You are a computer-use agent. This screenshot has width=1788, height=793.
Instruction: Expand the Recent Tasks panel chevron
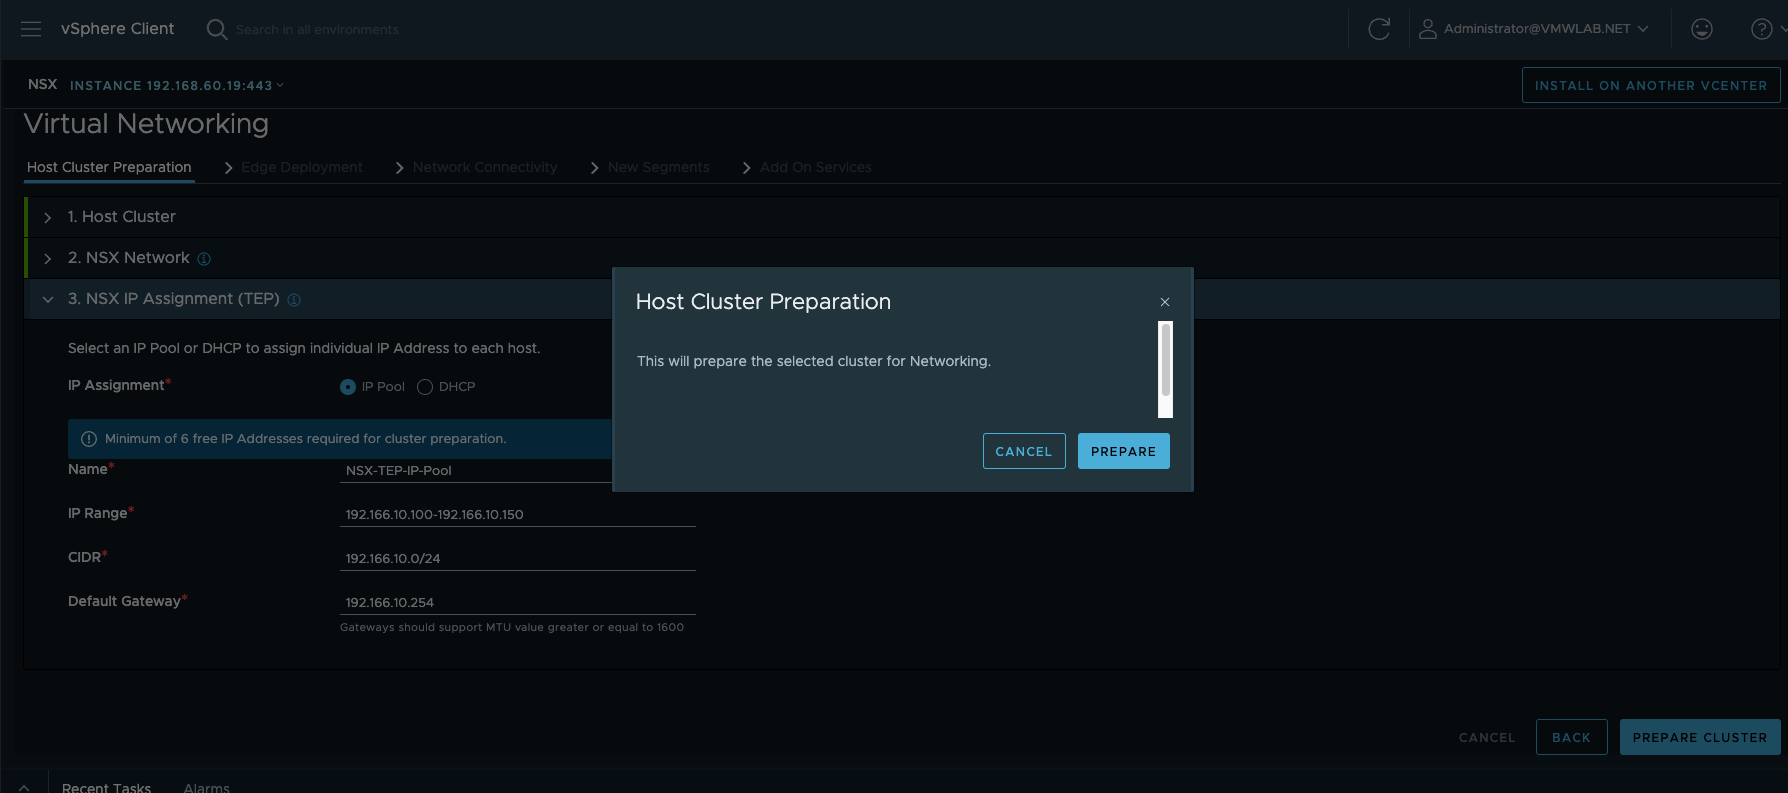[24, 788]
